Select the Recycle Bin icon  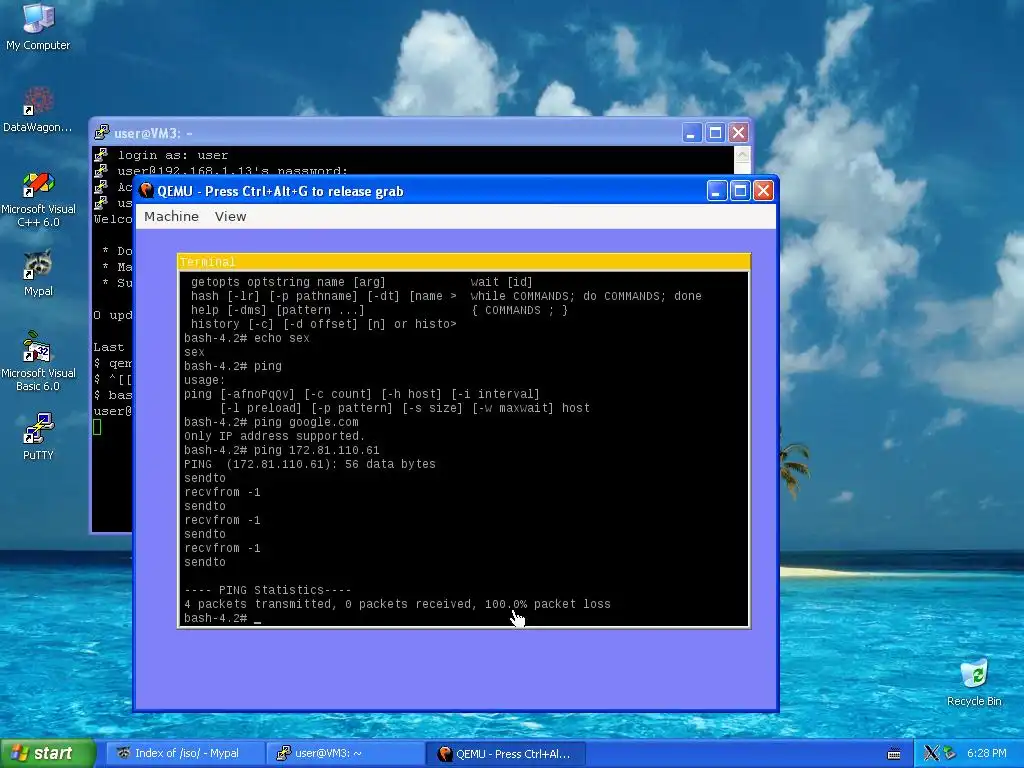974,682
